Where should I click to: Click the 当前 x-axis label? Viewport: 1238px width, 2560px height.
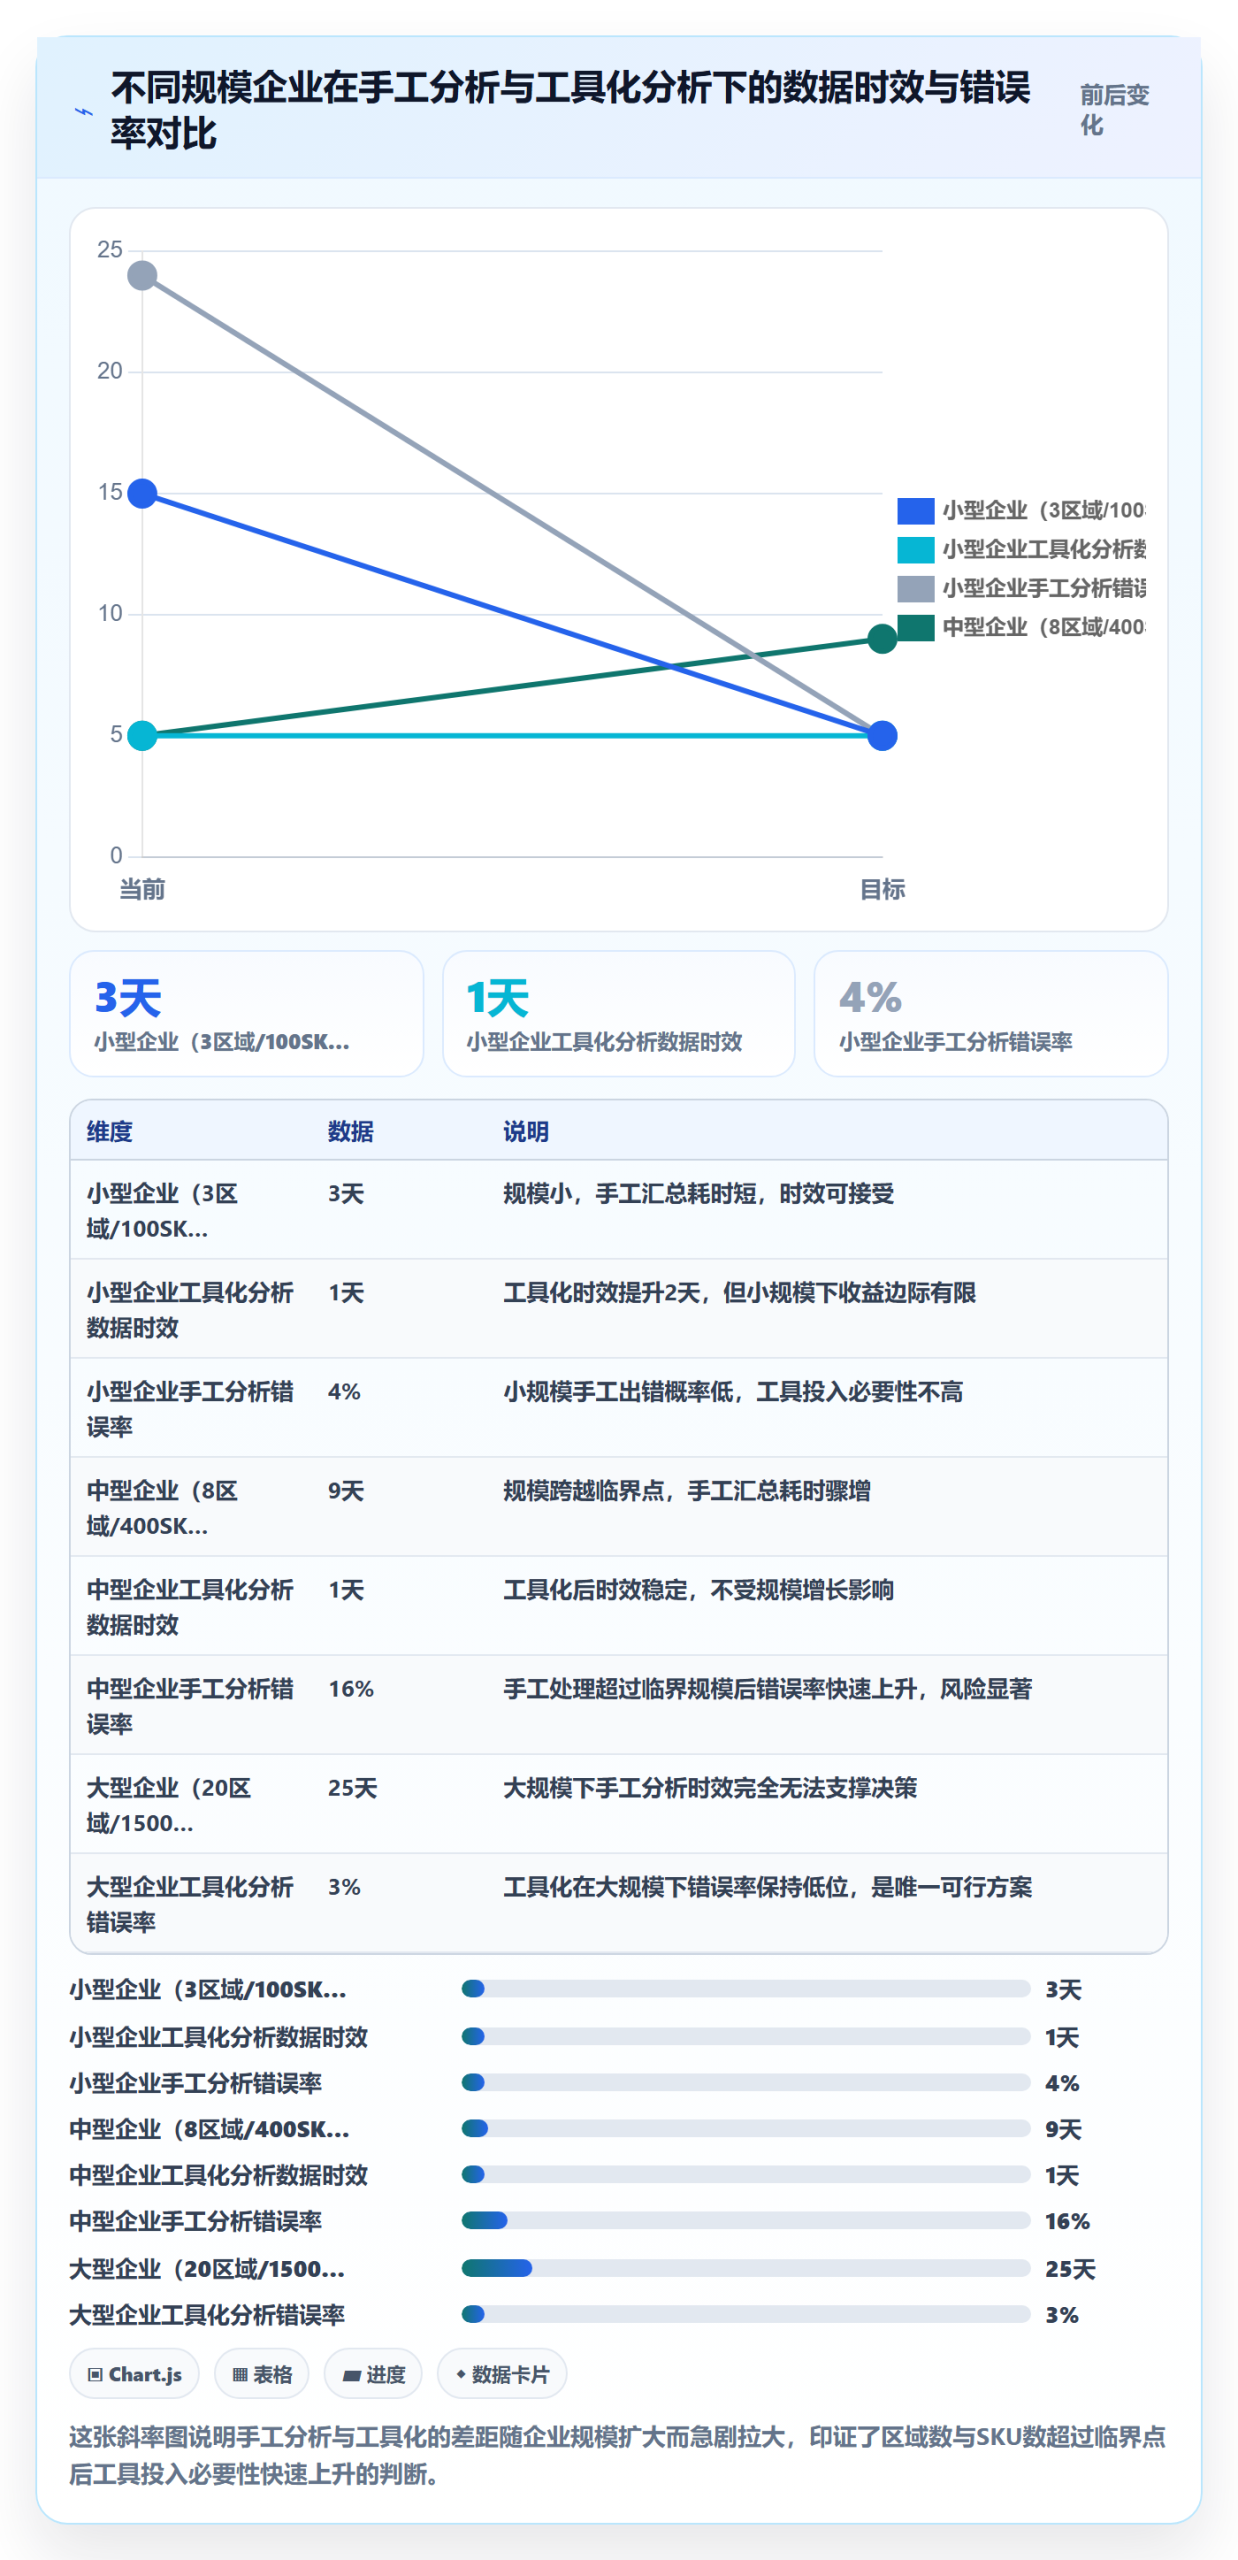[x=142, y=889]
